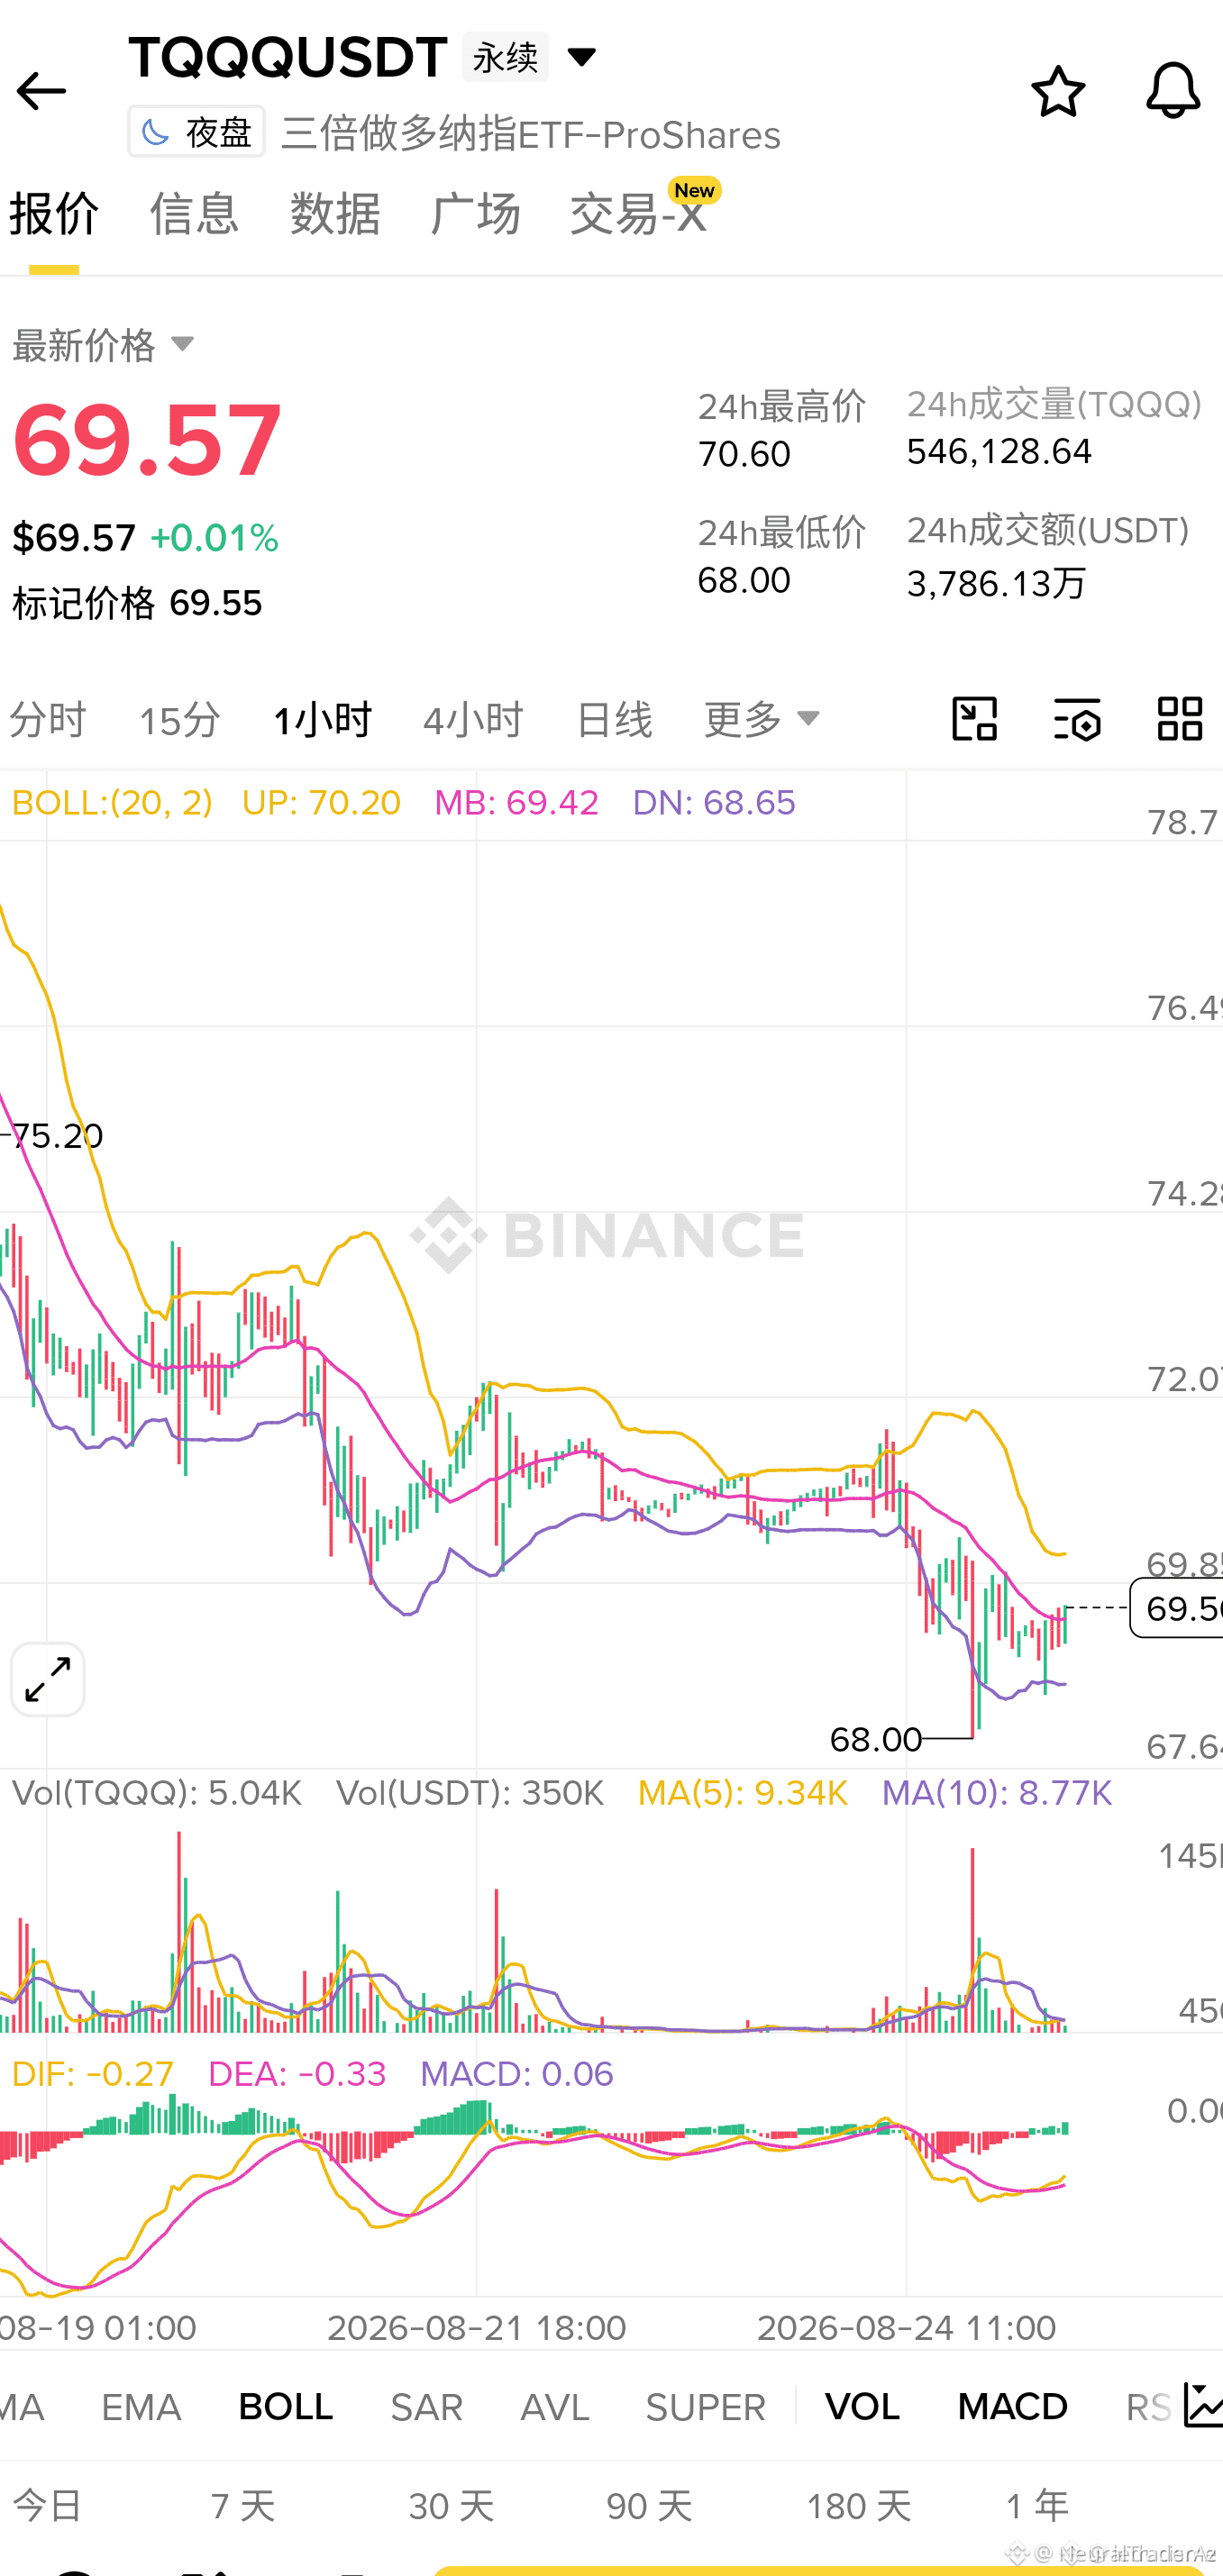
Task: Toggle the EMA indicator
Action: click(x=141, y=2407)
